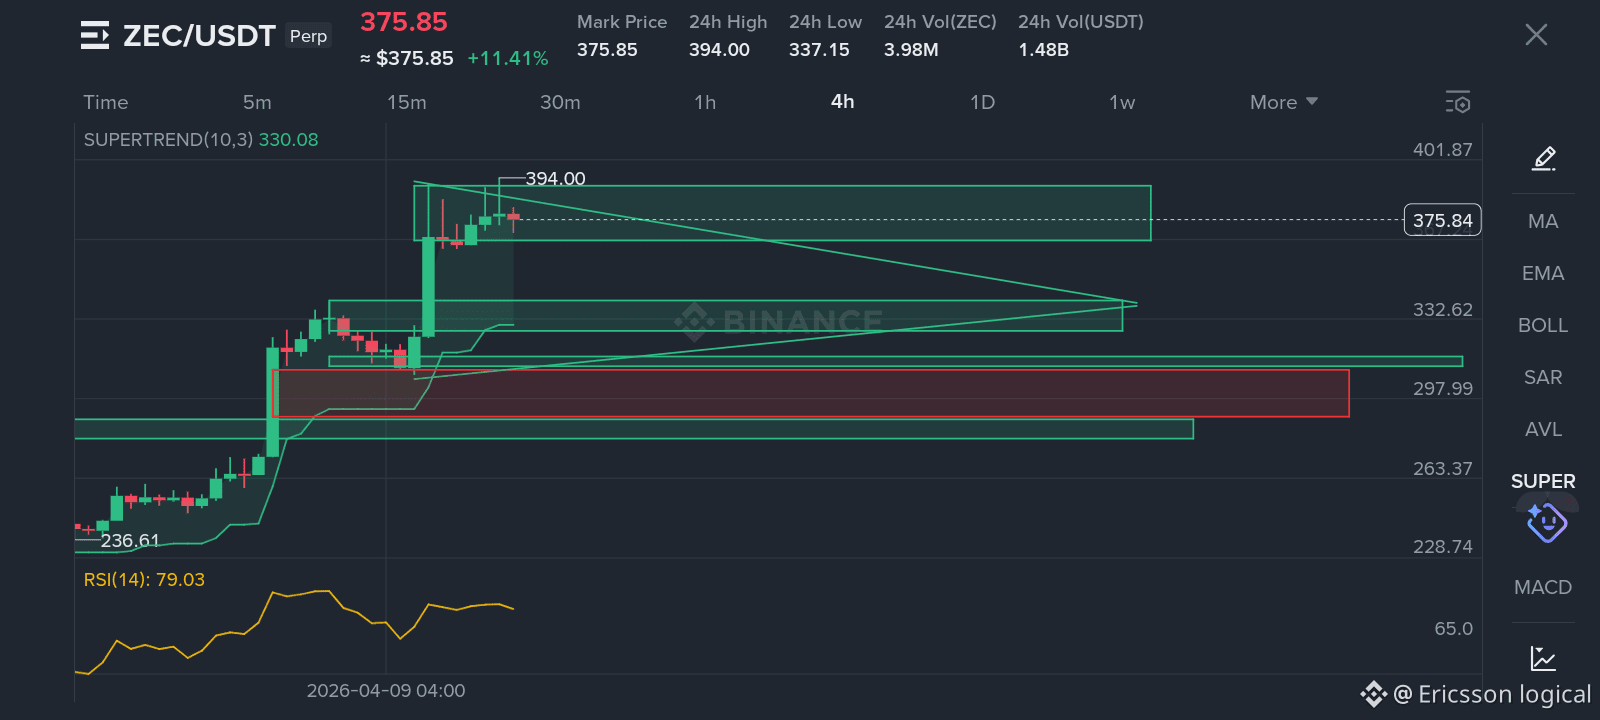Image resolution: width=1600 pixels, height=720 pixels.
Task: Close the chart with the X icon
Action: [x=1536, y=35]
